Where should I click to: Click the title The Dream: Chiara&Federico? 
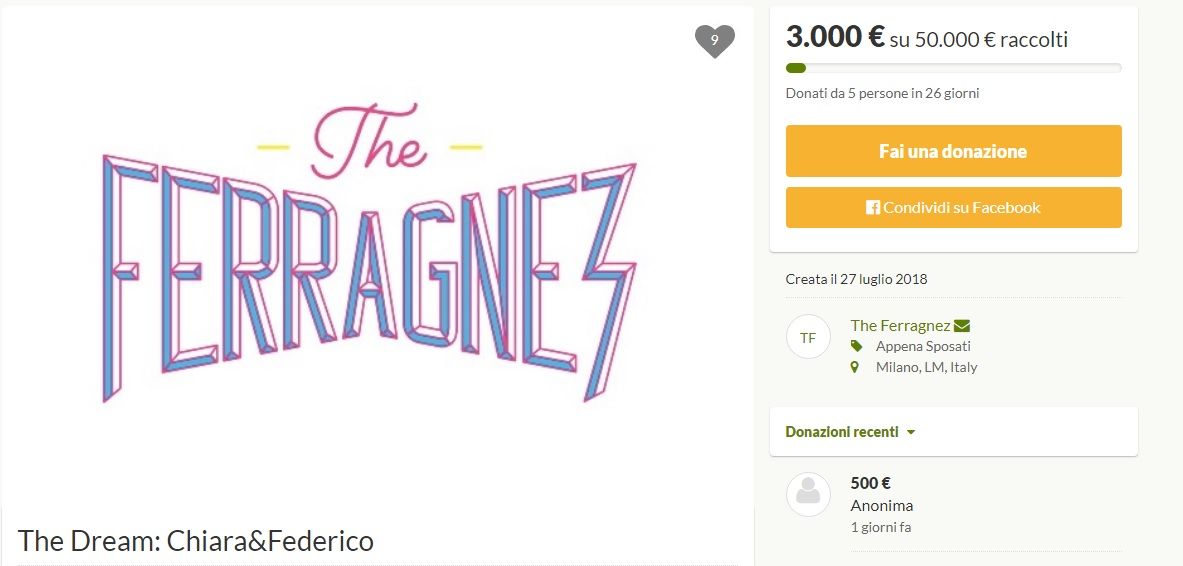[196, 541]
